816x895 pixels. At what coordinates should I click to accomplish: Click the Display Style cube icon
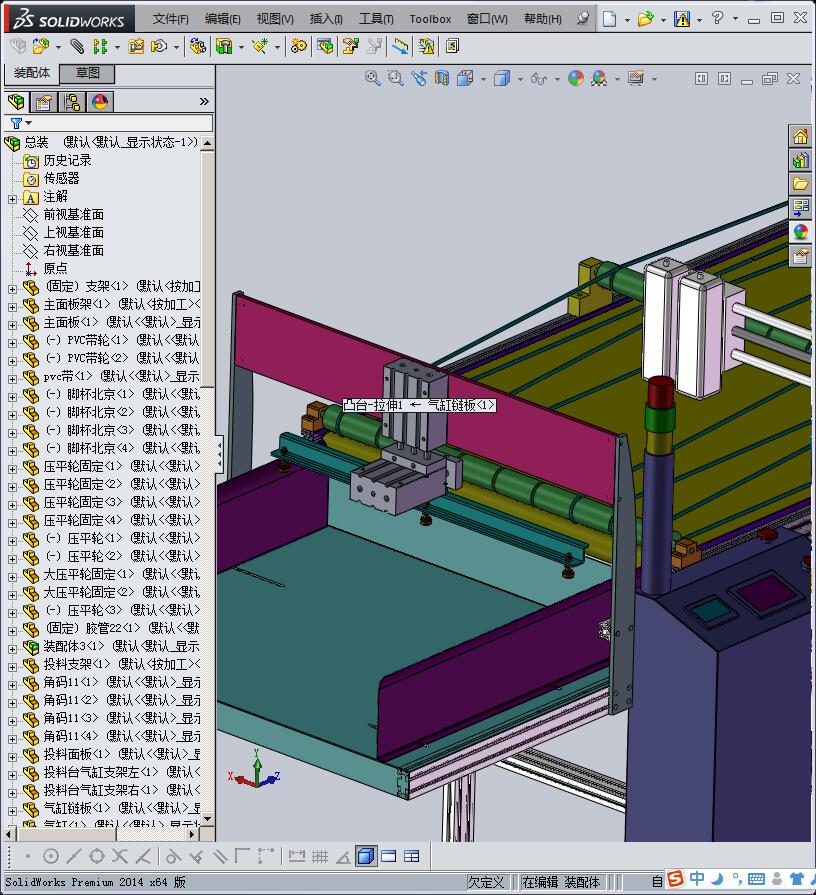point(502,78)
